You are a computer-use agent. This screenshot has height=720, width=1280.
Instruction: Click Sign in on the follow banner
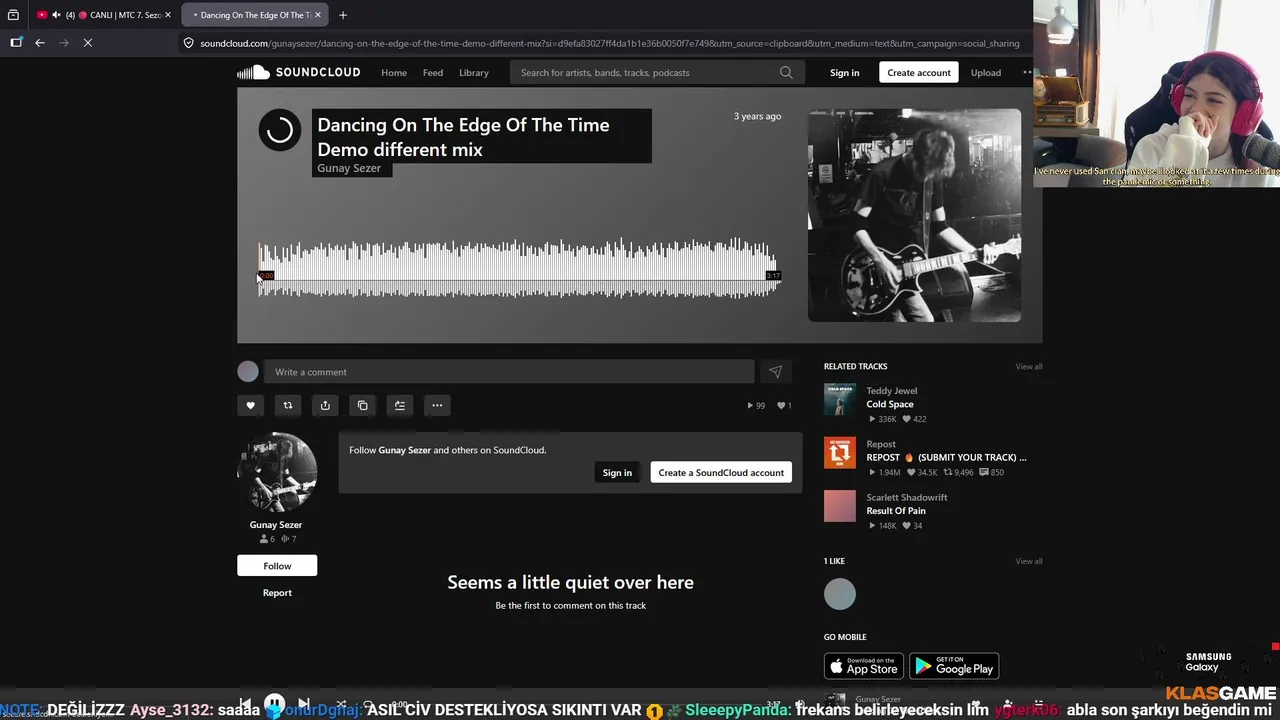click(617, 472)
